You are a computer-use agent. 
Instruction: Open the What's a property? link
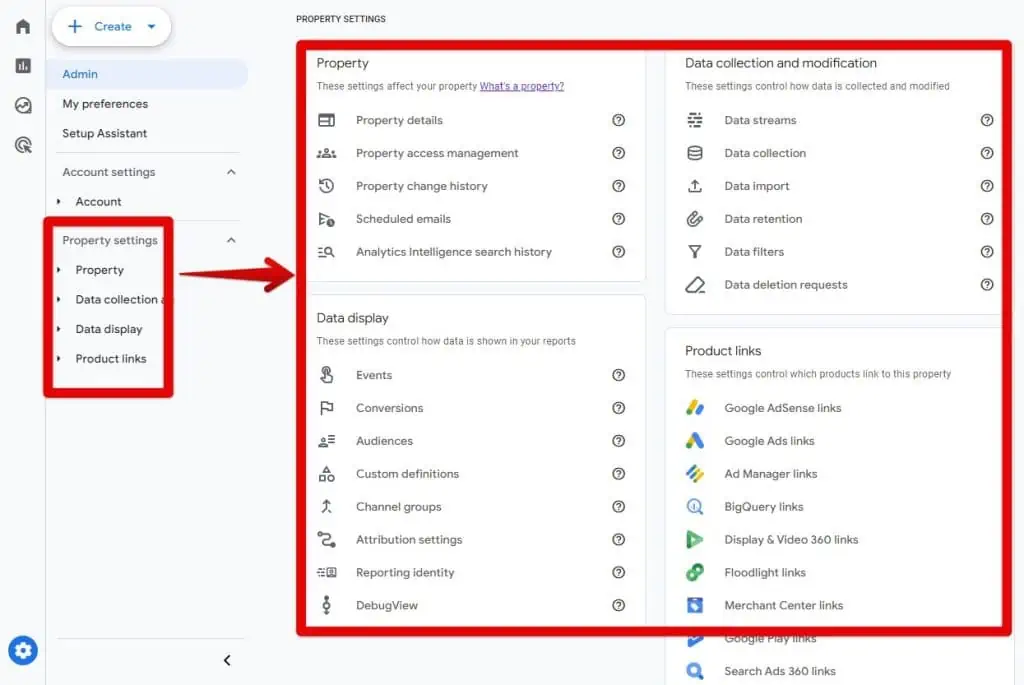point(521,87)
